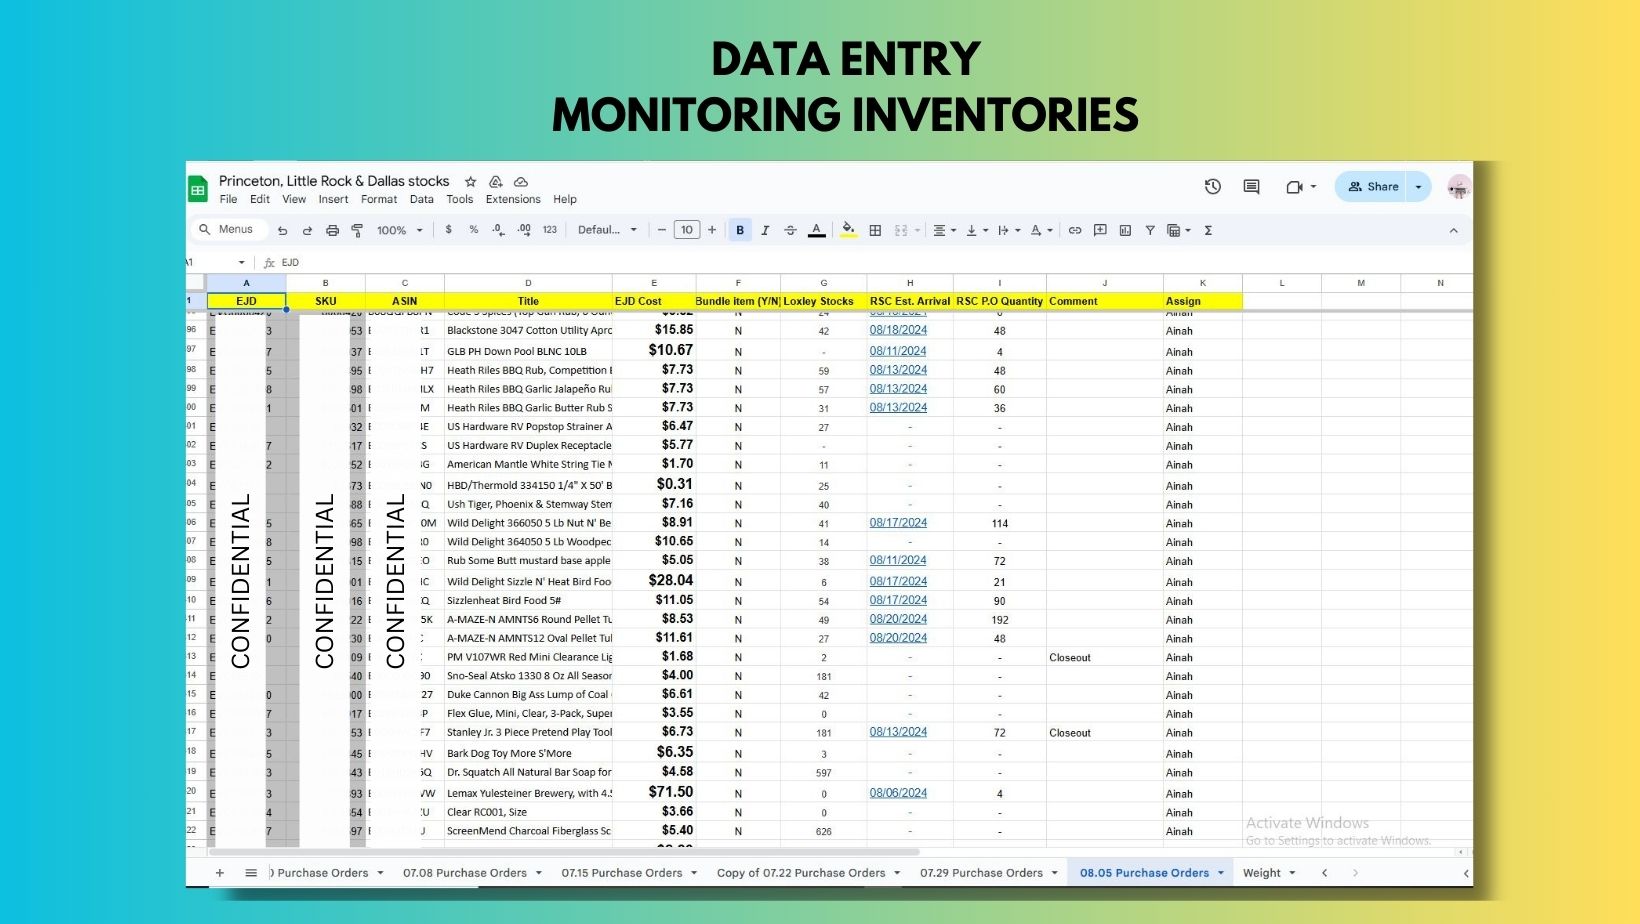This screenshot has height=924, width=1640.
Task: Open the 08/11/2024 link in GLB PH Down Pool row
Action: (898, 351)
